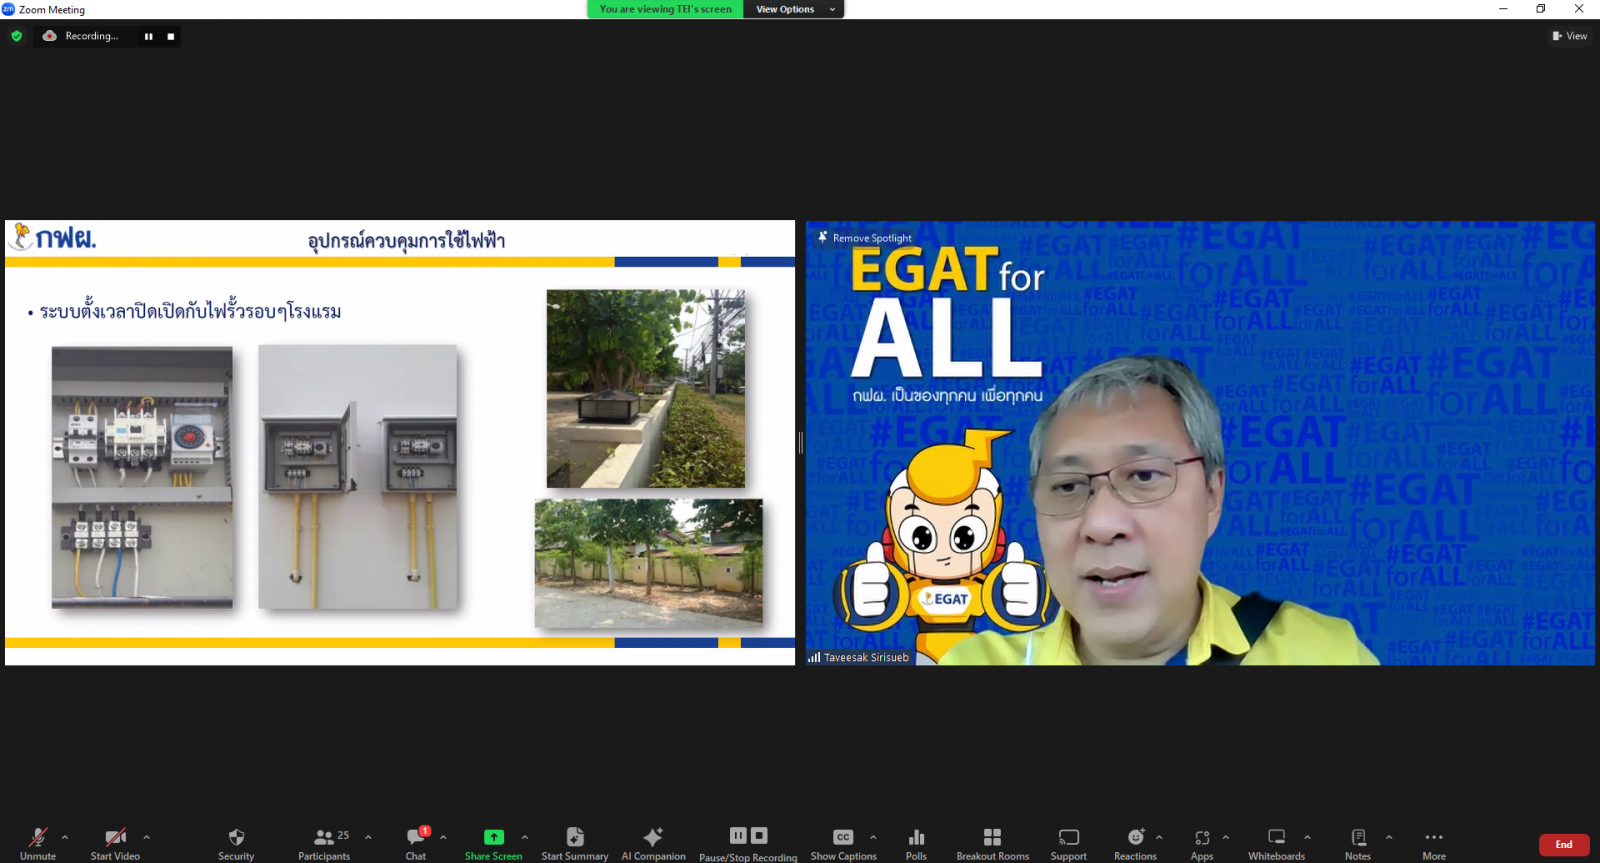Remove Spotlight from speaker video
This screenshot has width=1600, height=863.
[x=865, y=238]
